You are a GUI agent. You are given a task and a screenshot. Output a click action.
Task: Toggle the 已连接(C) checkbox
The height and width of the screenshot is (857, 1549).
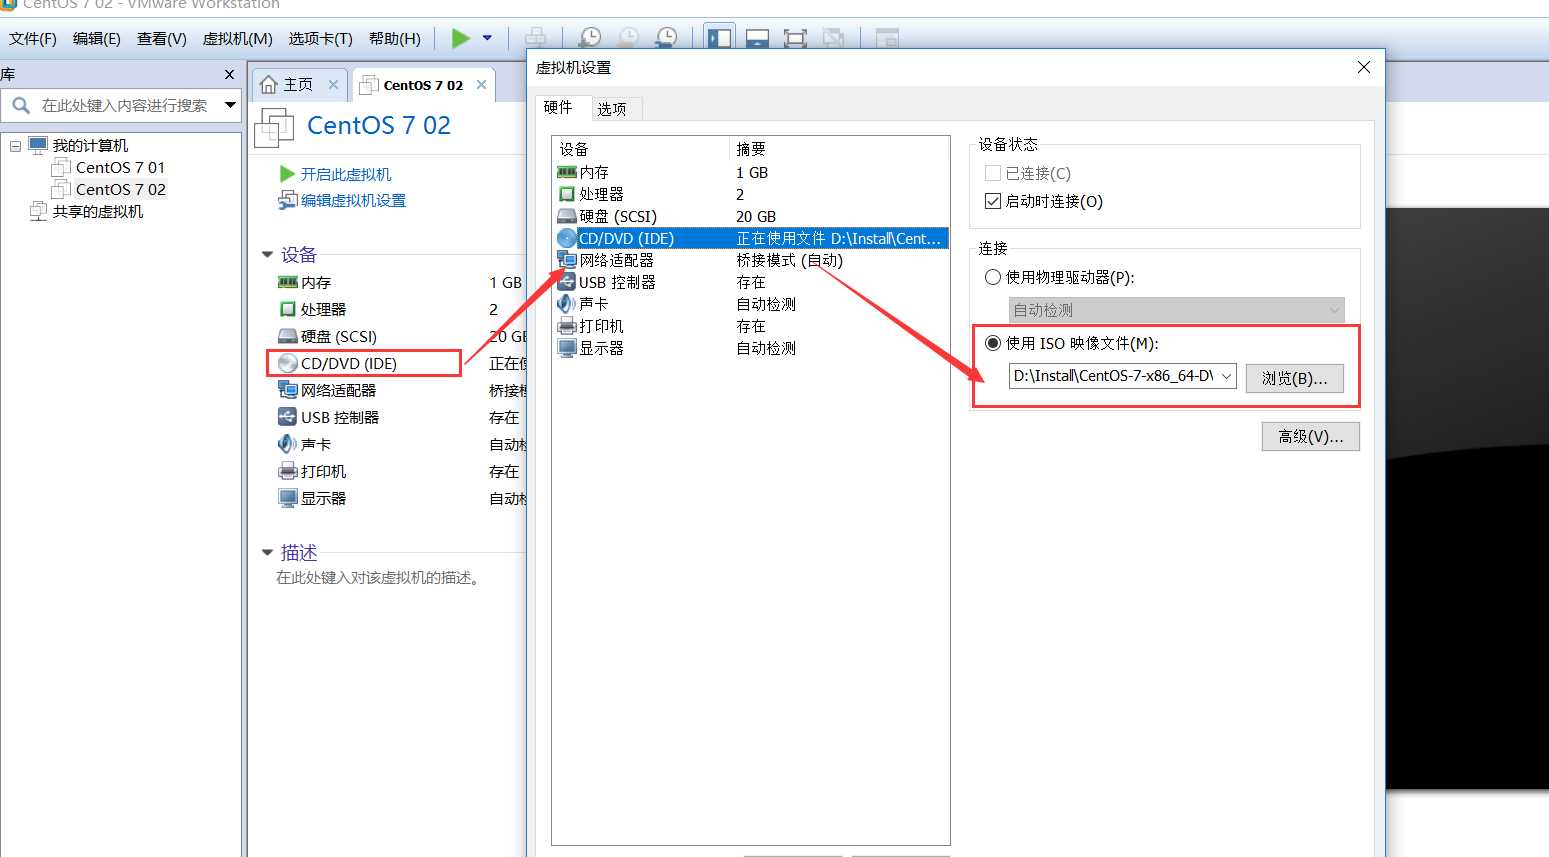click(993, 173)
